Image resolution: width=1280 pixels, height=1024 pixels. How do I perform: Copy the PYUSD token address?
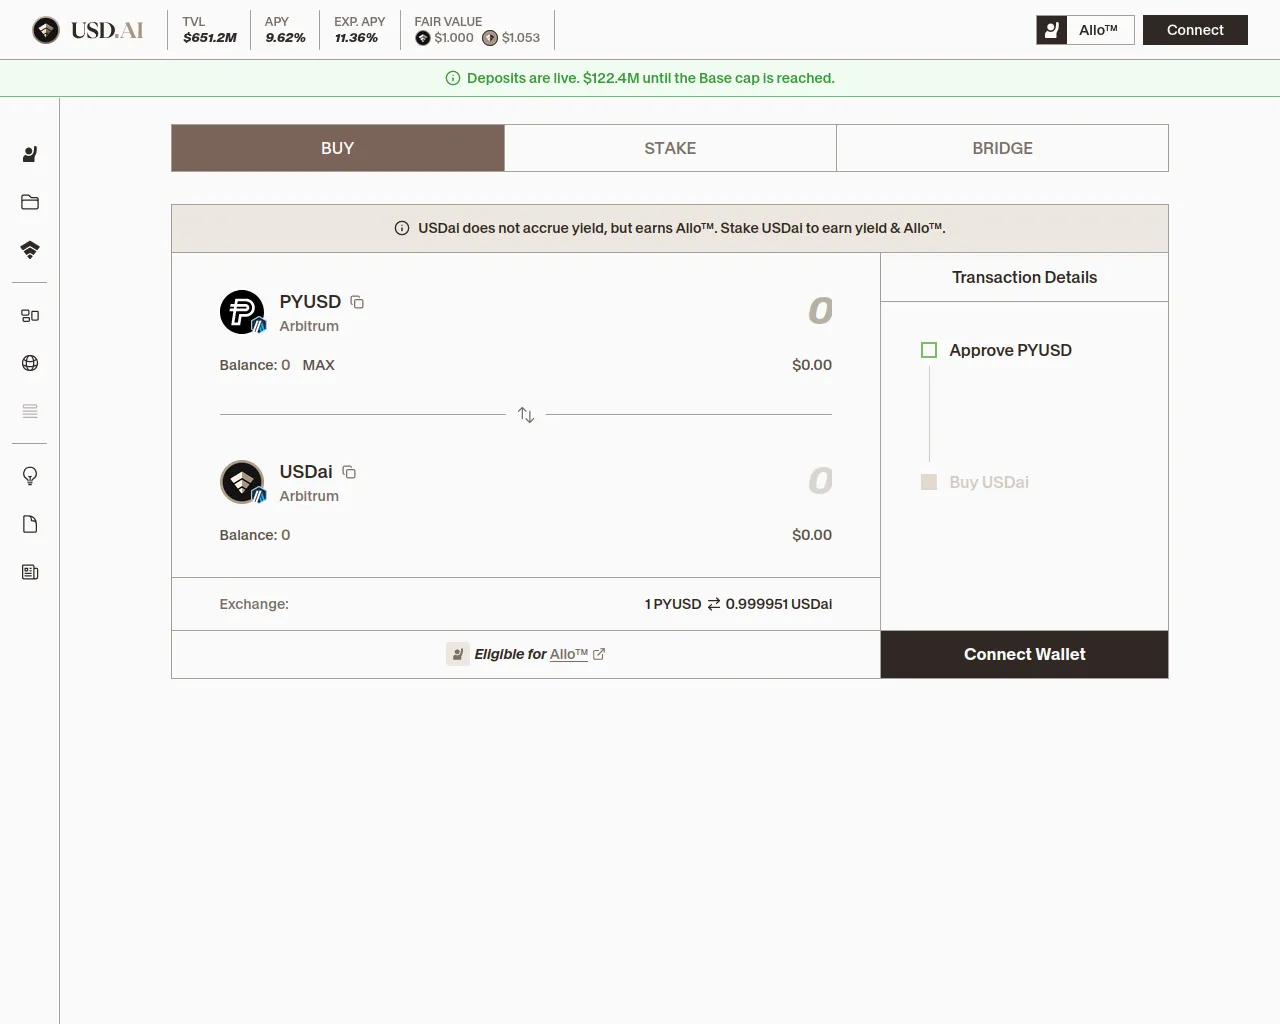357,302
